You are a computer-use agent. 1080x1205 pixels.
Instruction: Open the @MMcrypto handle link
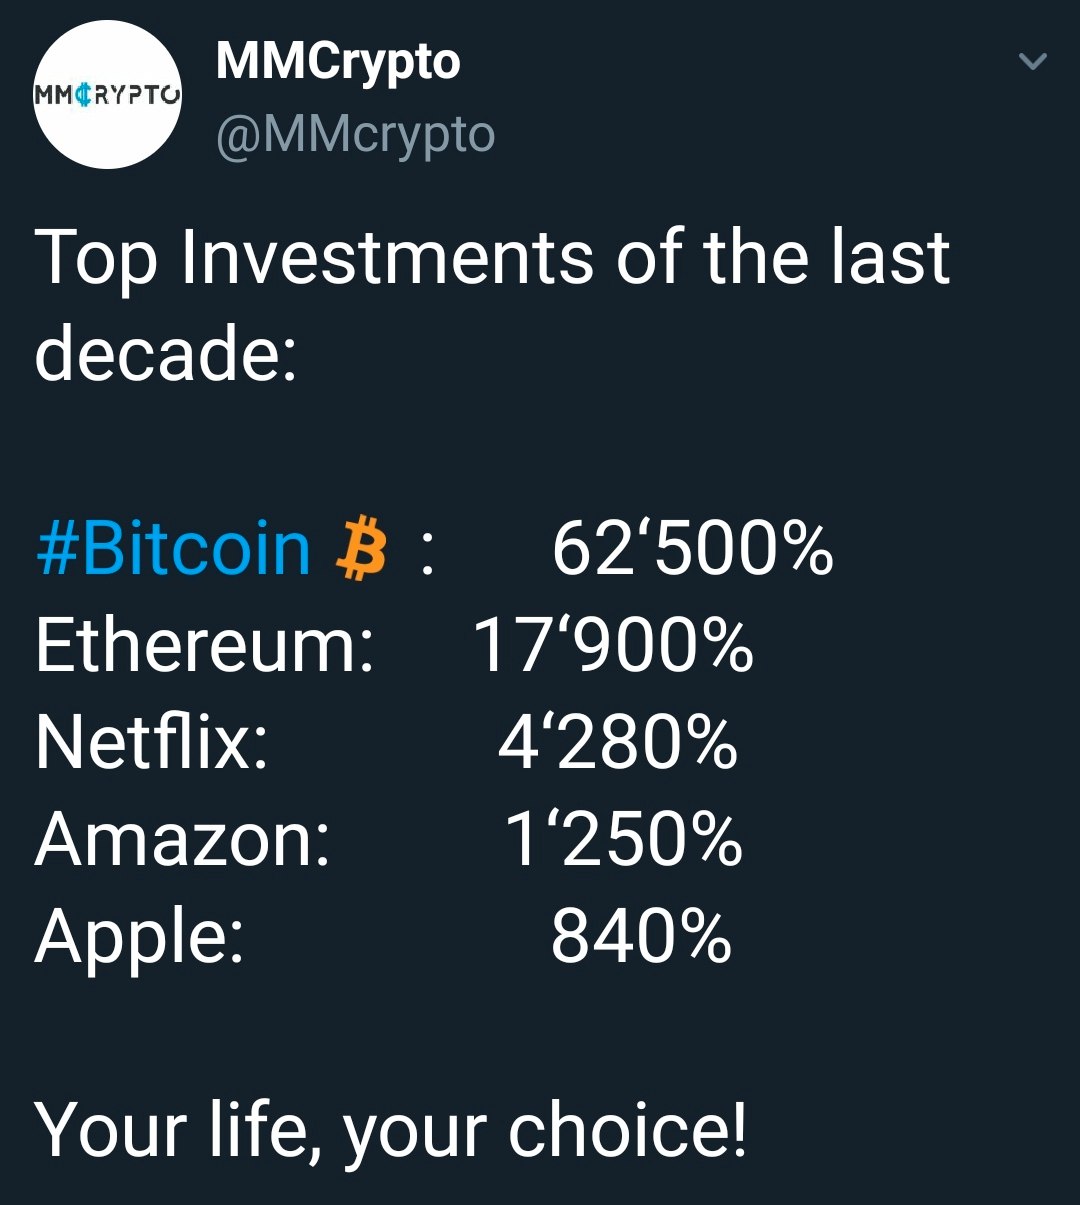click(x=355, y=135)
